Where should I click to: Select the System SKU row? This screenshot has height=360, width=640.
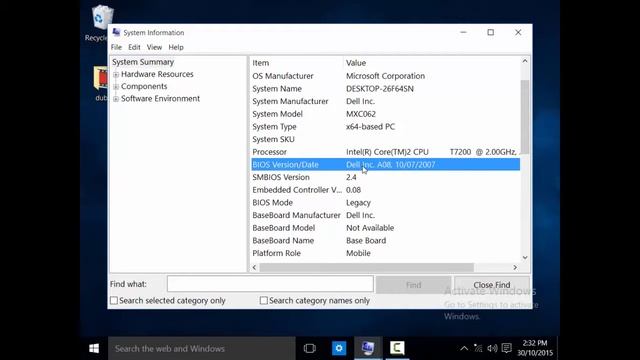(385, 139)
